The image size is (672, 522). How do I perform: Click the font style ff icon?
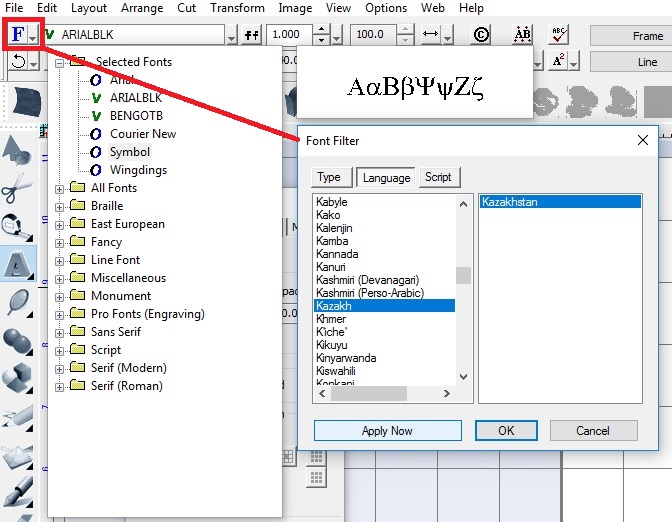[x=252, y=35]
